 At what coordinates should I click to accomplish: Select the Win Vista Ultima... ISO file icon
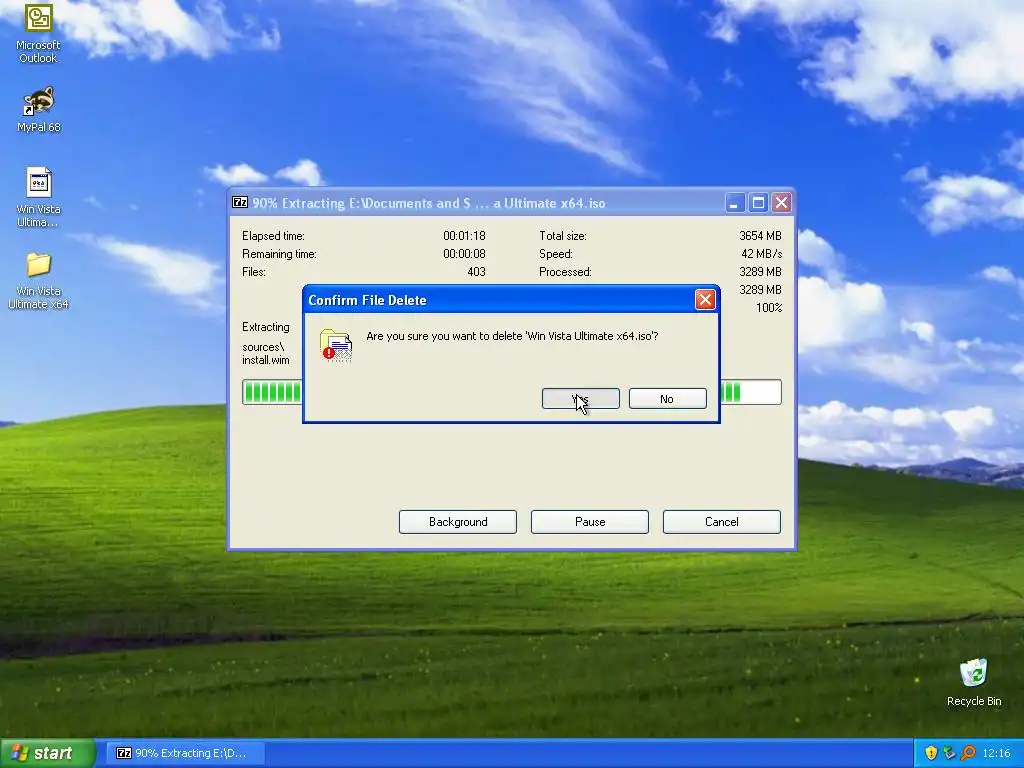point(38,197)
